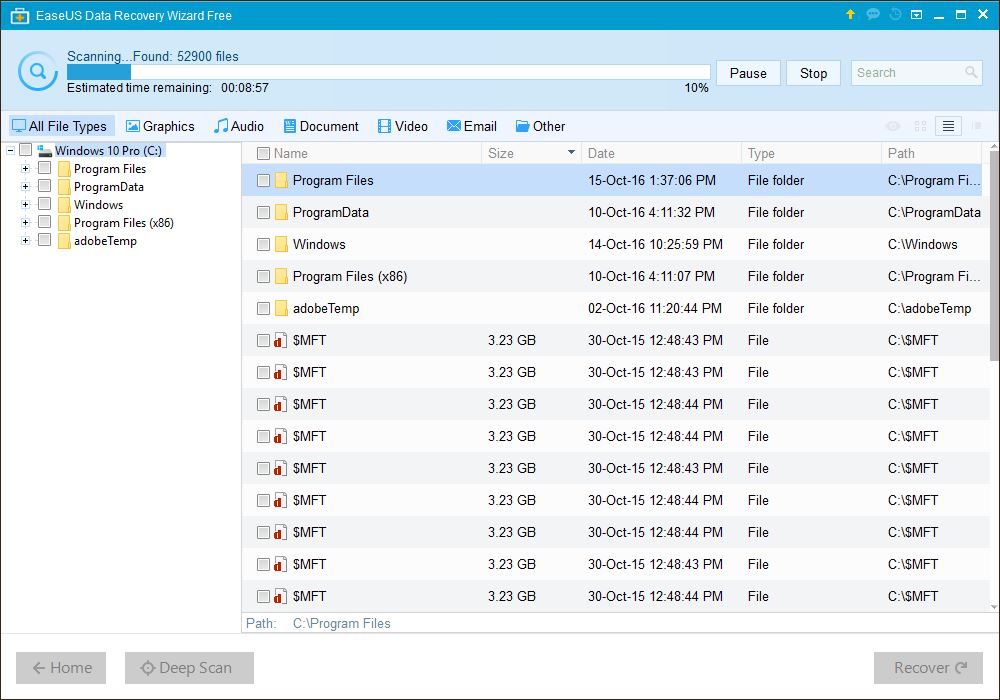Viewport: 1000px width, 700px height.
Task: Tick checkbox of Windows list row
Action: [263, 244]
